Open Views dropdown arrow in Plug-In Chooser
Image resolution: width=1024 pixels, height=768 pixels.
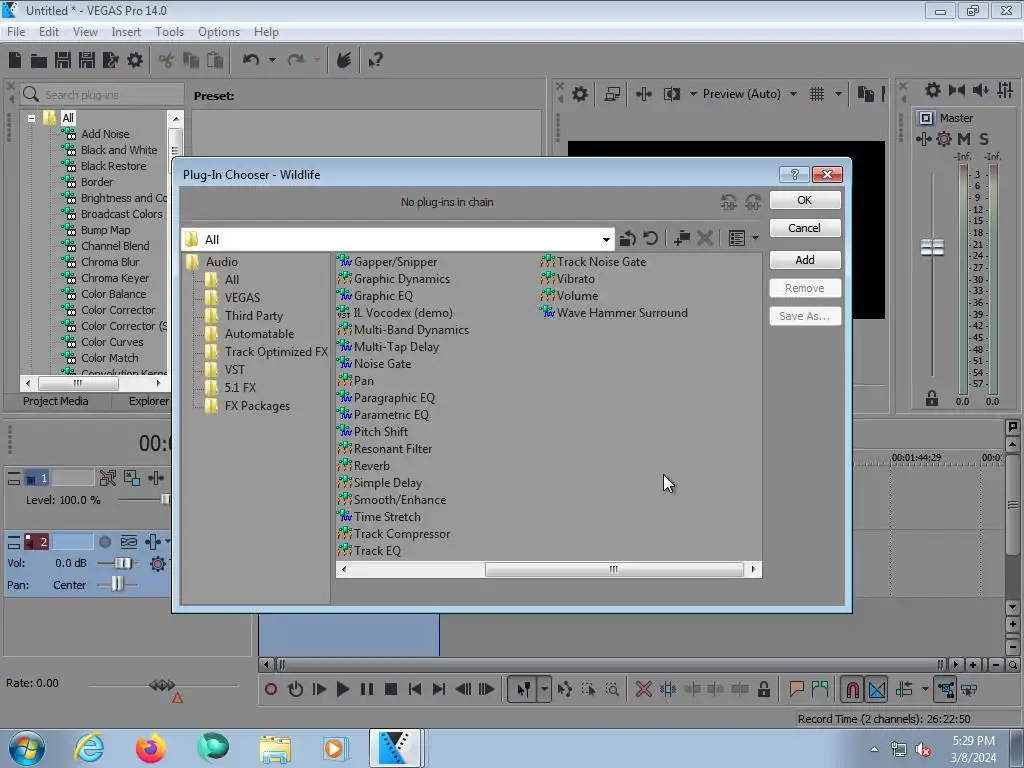[755, 238]
